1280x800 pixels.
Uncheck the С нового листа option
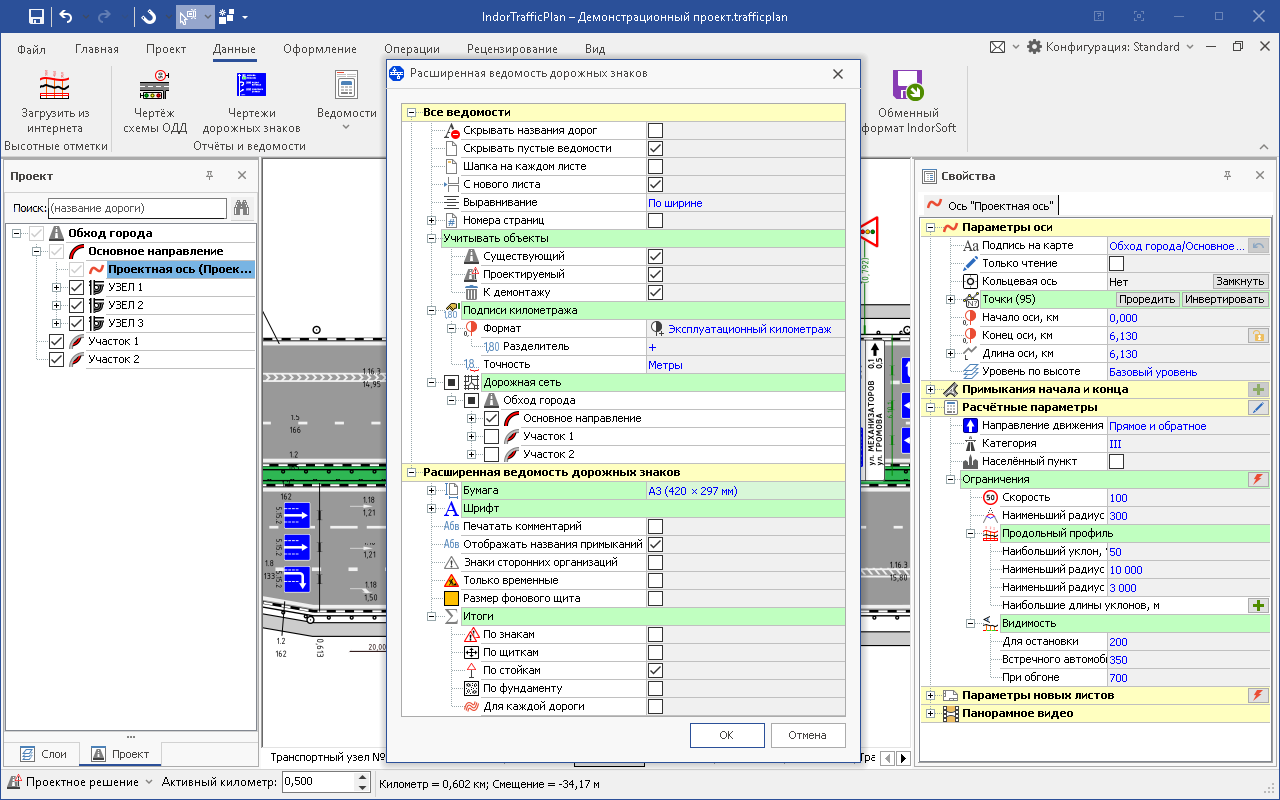pyautogui.click(x=655, y=184)
